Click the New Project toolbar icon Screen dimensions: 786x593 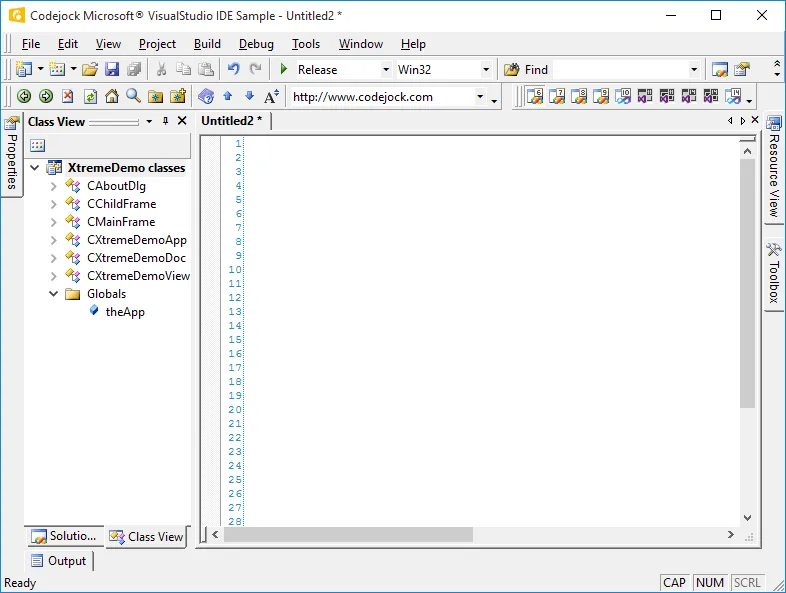pyautogui.click(x=24, y=69)
